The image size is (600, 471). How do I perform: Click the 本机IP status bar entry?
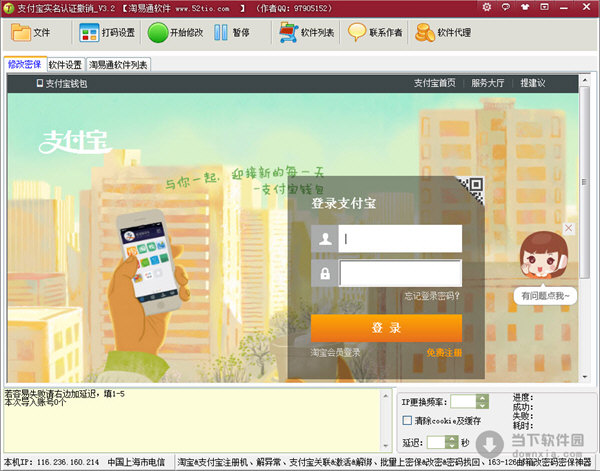tap(51, 462)
